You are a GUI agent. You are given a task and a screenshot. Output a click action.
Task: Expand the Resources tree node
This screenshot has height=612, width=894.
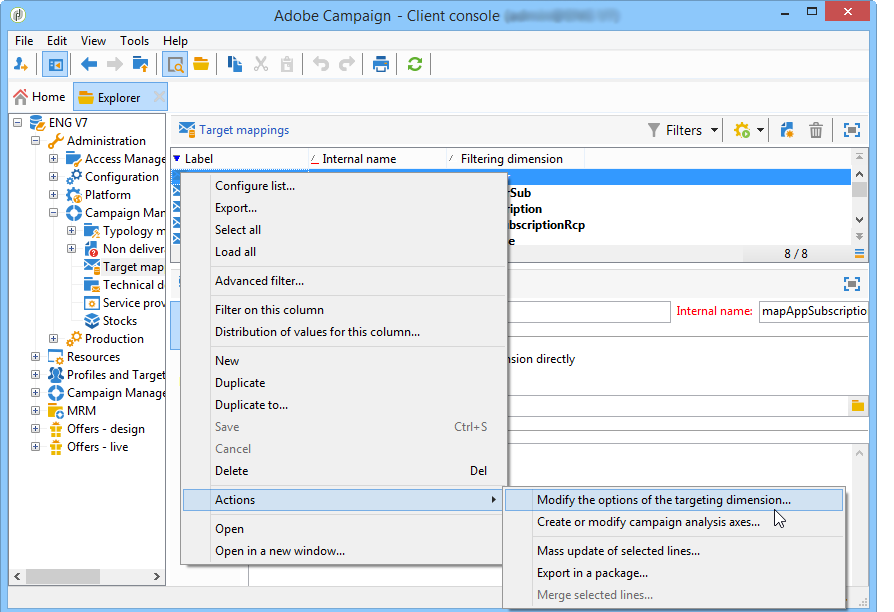(35, 356)
